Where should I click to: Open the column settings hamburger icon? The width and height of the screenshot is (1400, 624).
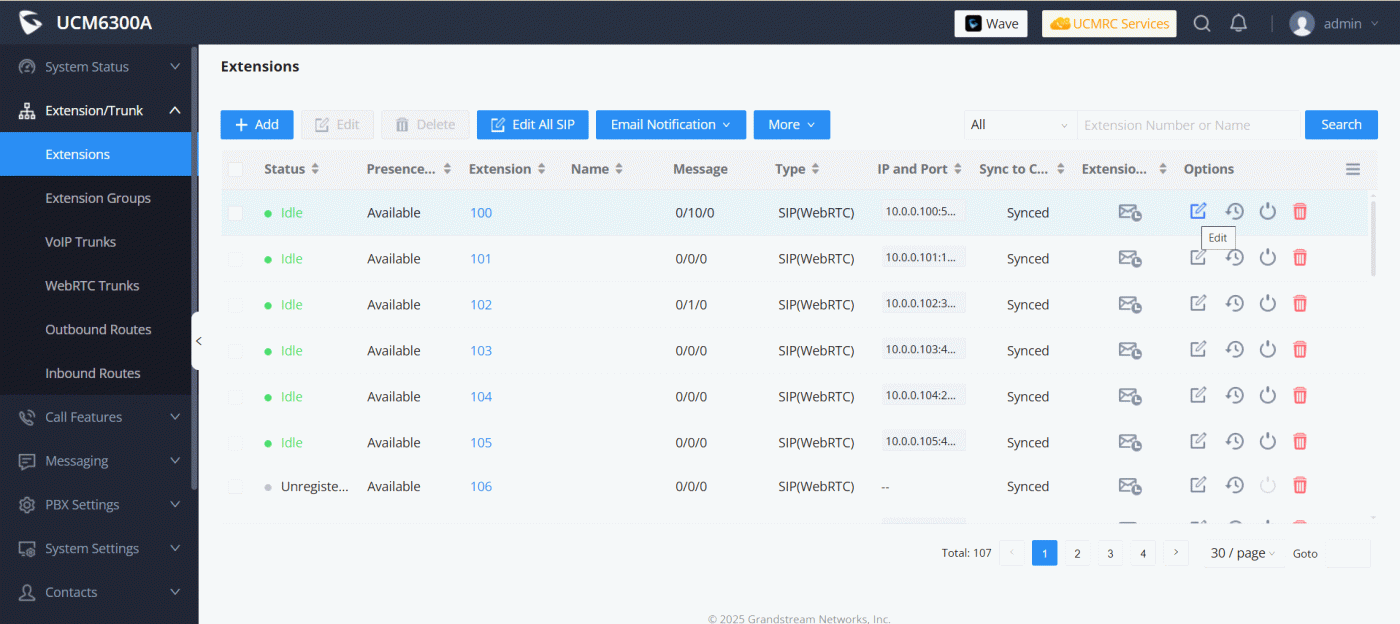coord(1352,169)
